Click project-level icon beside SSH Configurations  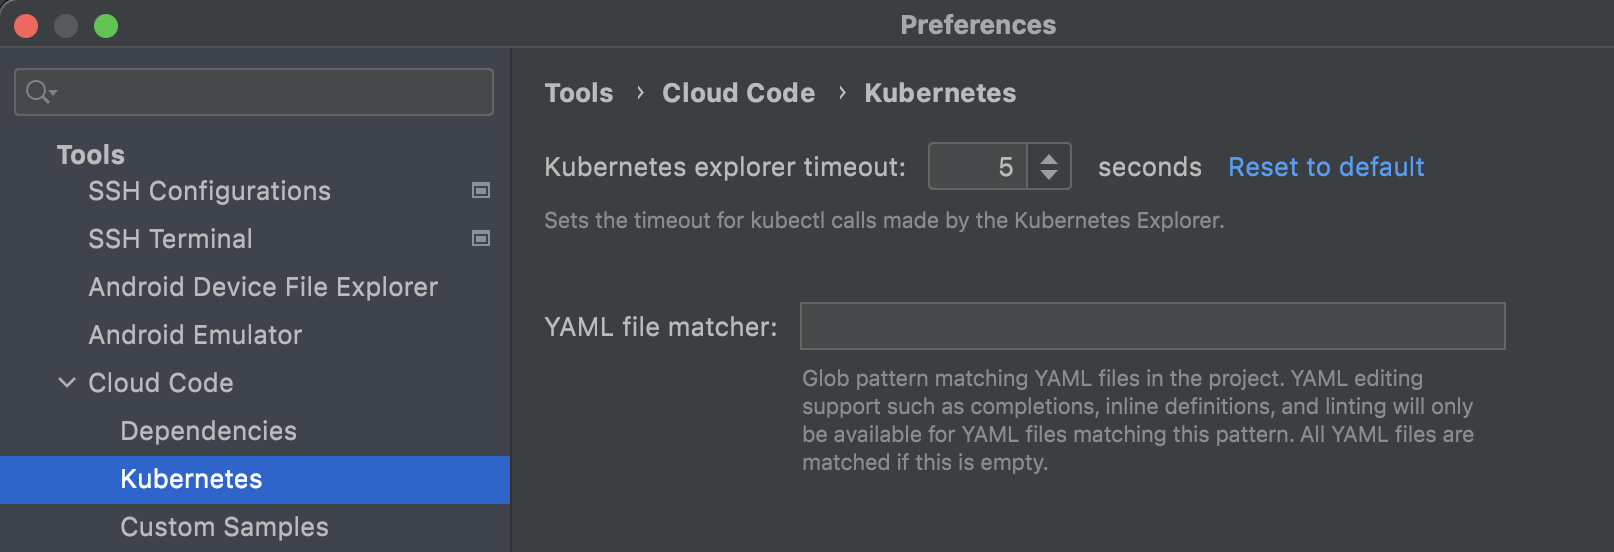point(481,190)
